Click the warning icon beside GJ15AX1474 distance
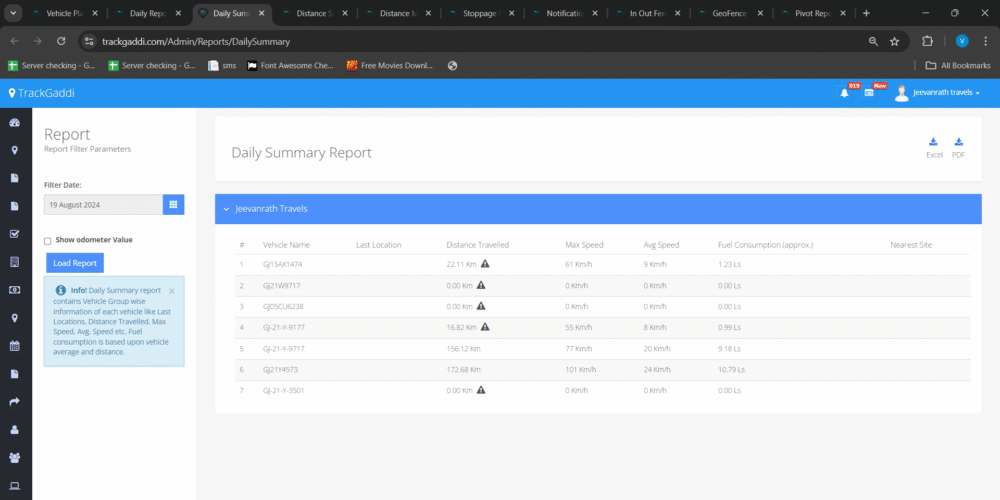This screenshot has width=1000, height=500. click(485, 264)
